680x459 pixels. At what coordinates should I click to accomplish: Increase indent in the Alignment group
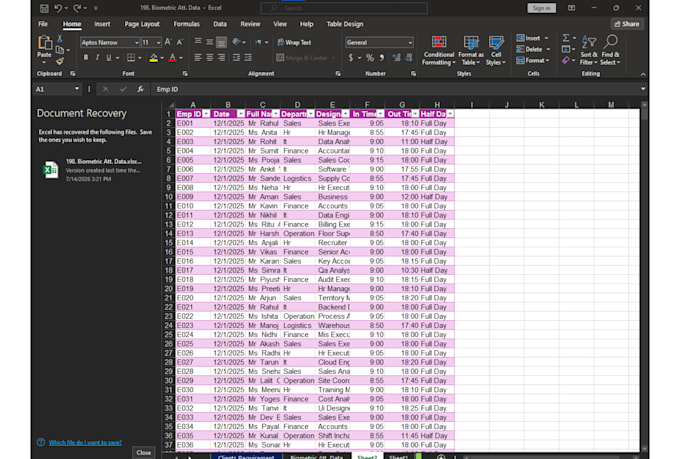tap(248, 57)
